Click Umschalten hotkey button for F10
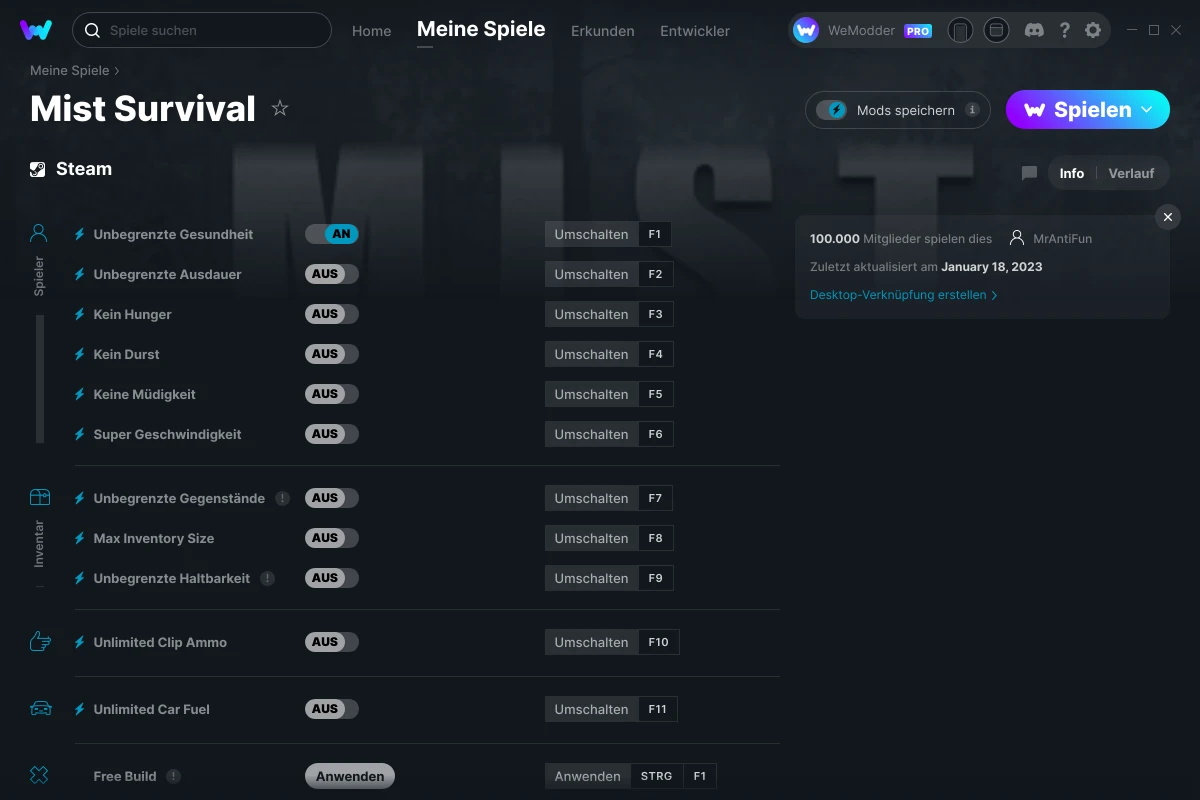Image resolution: width=1200 pixels, height=800 pixels. [592, 642]
